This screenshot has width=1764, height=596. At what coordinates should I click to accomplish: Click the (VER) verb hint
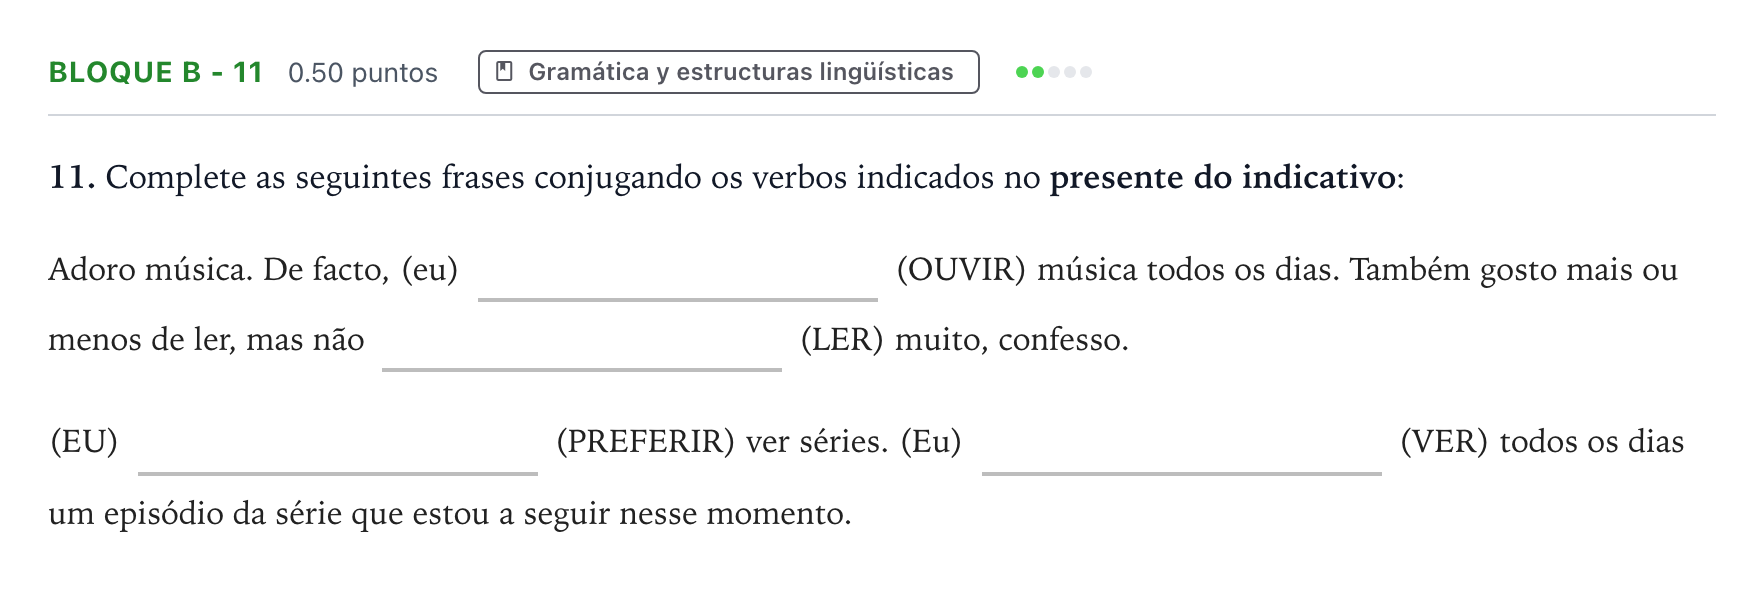point(1444,442)
